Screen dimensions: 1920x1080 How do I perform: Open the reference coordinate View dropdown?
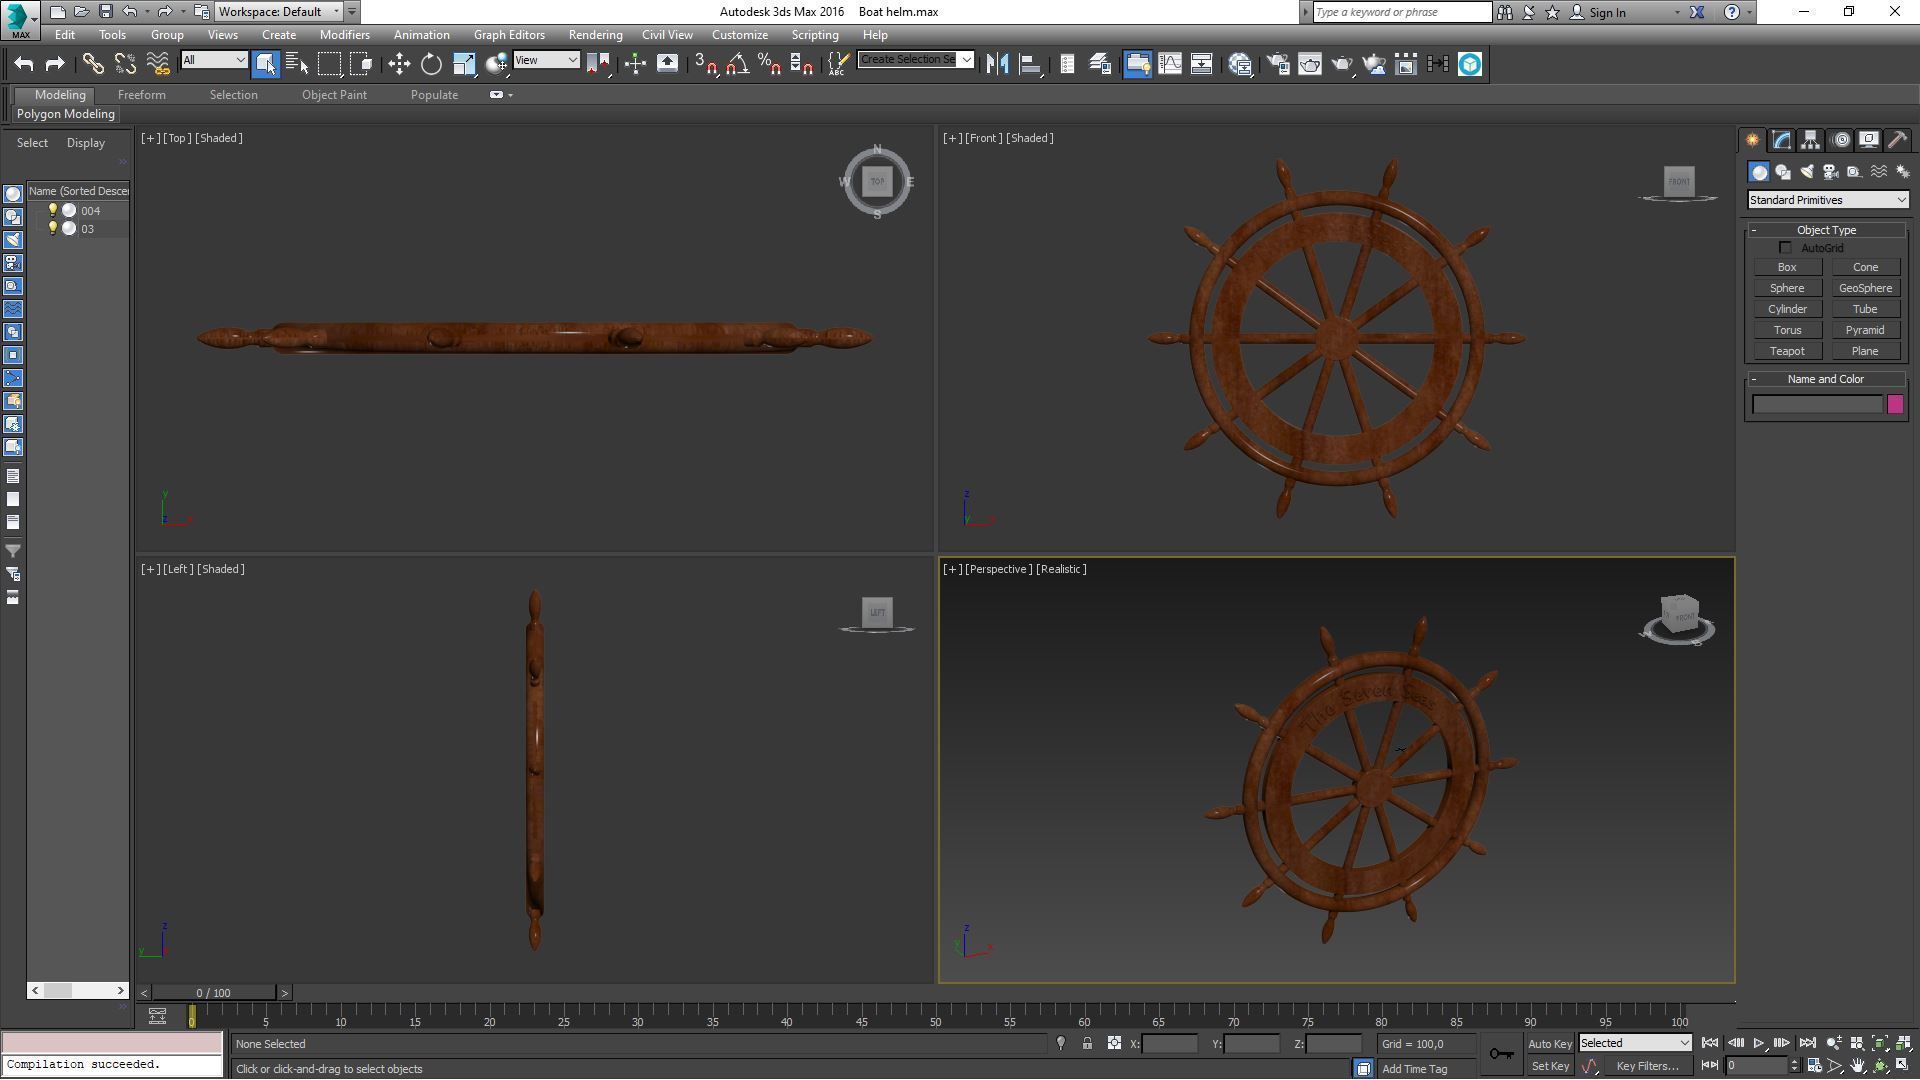point(546,60)
